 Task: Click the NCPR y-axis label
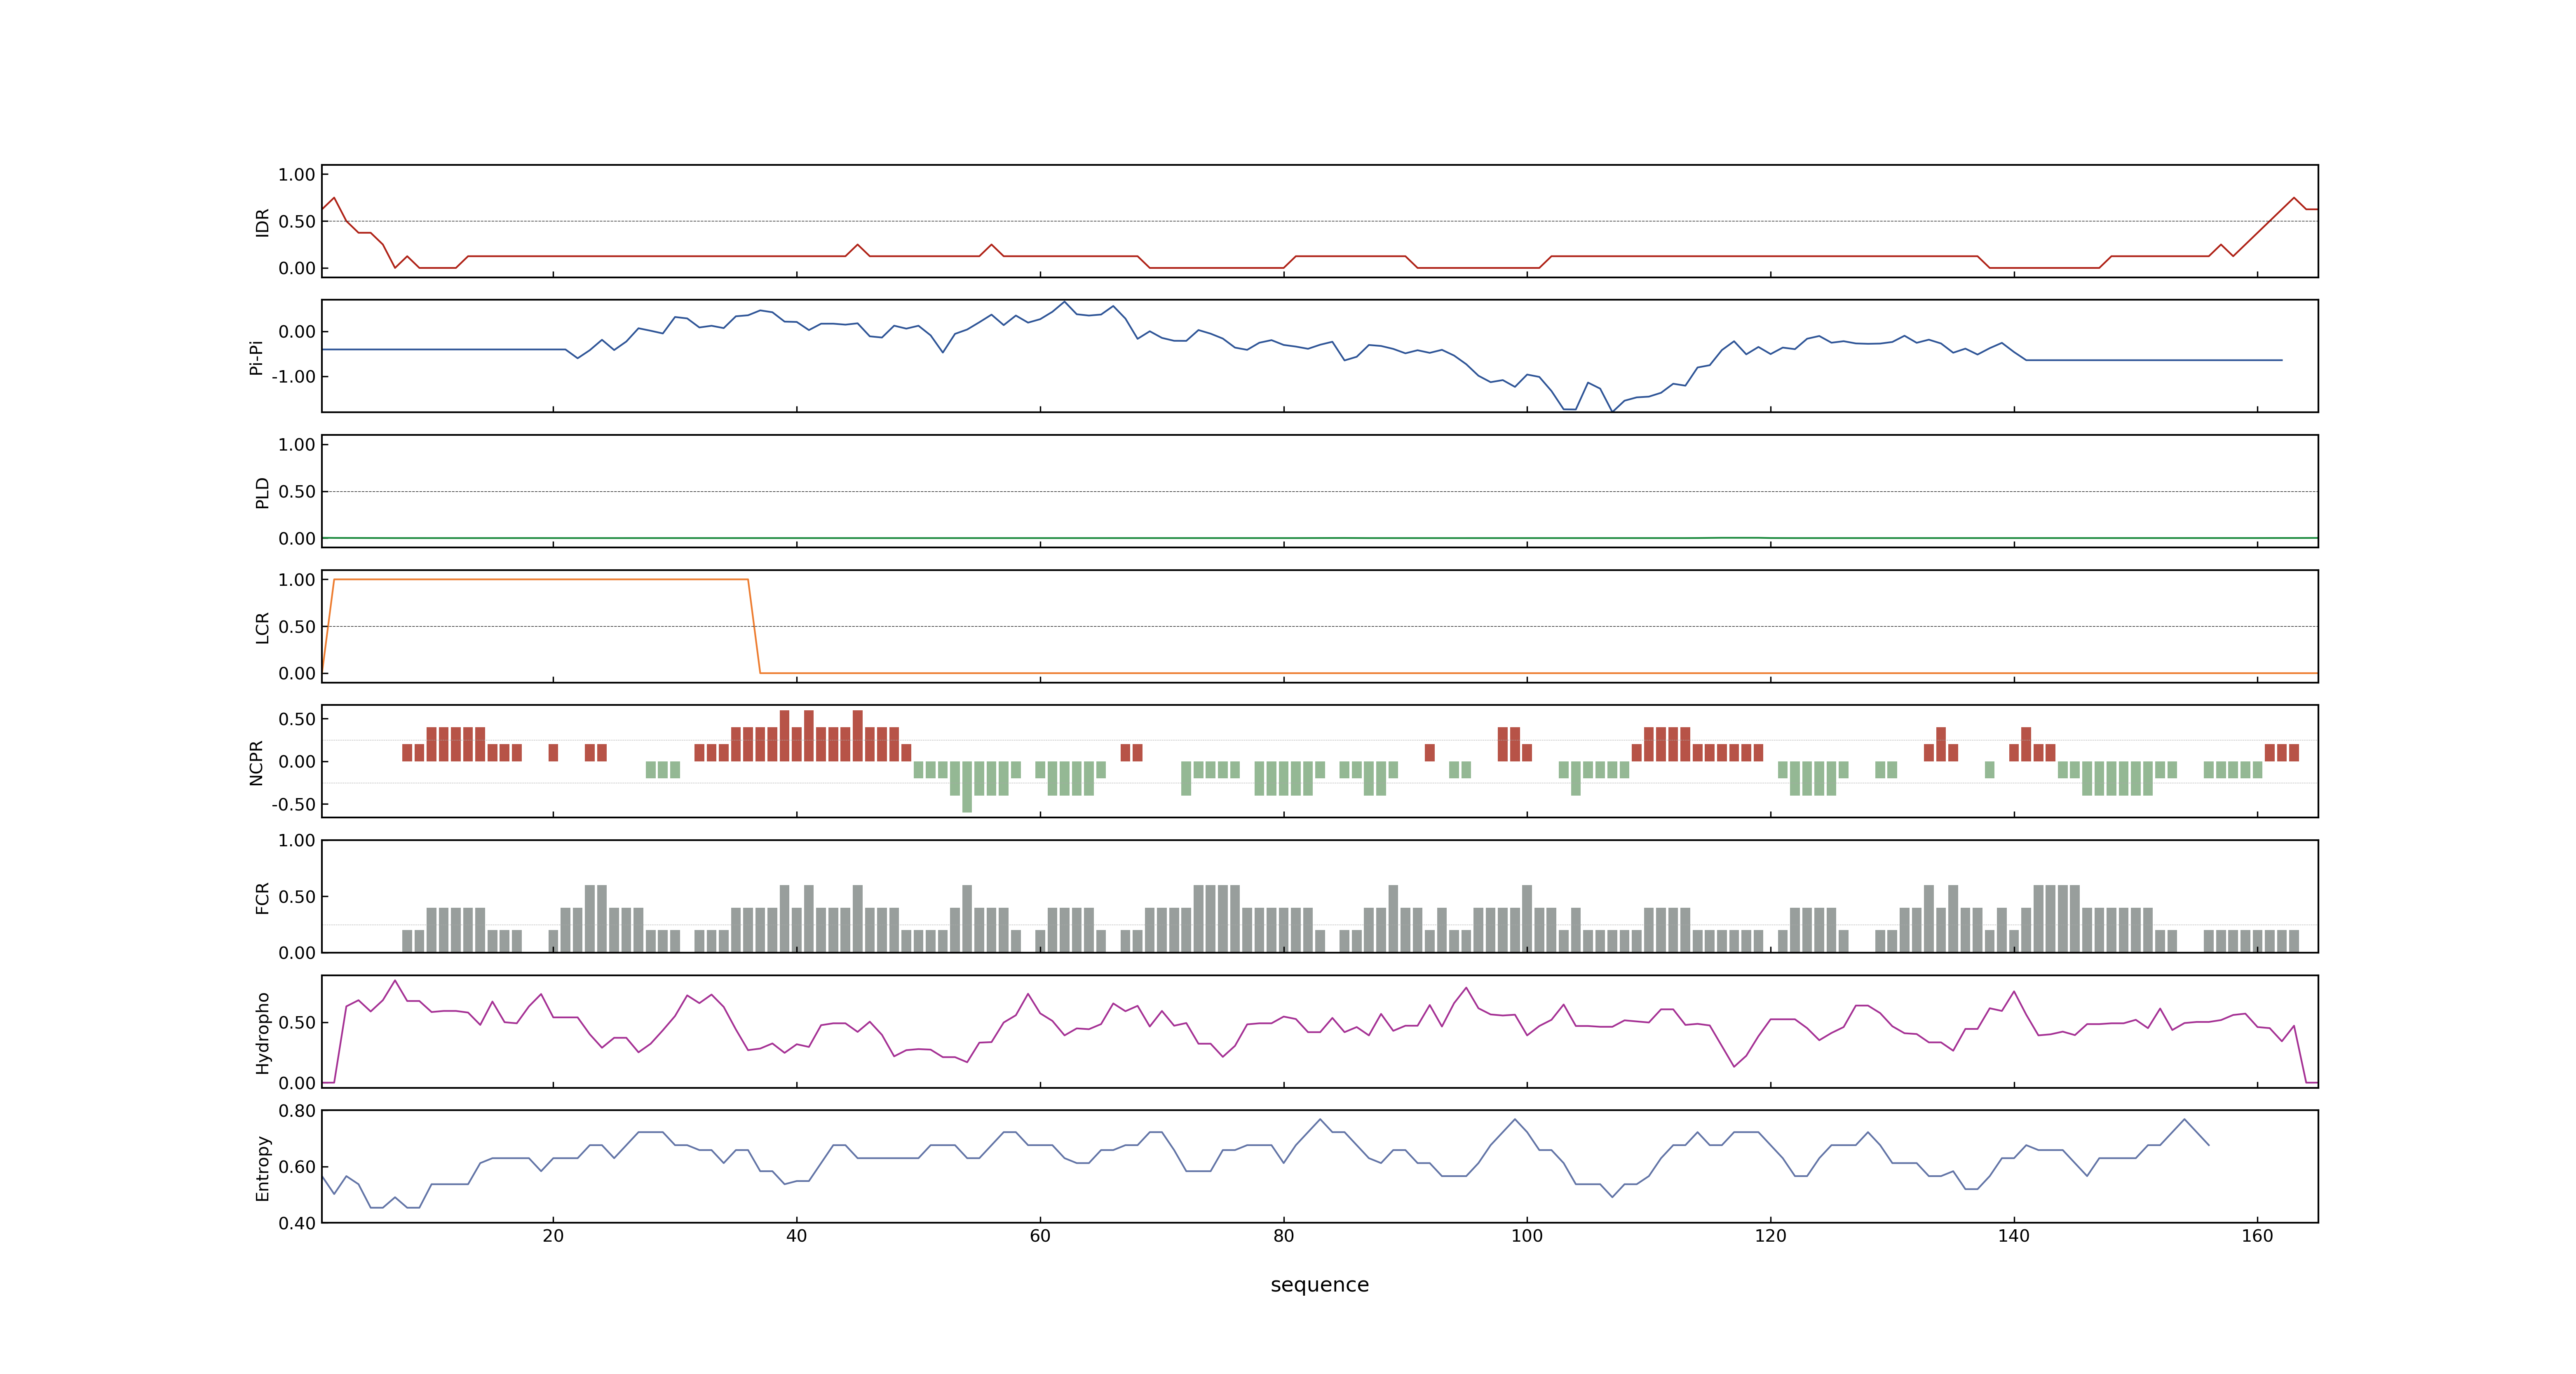coord(256,763)
